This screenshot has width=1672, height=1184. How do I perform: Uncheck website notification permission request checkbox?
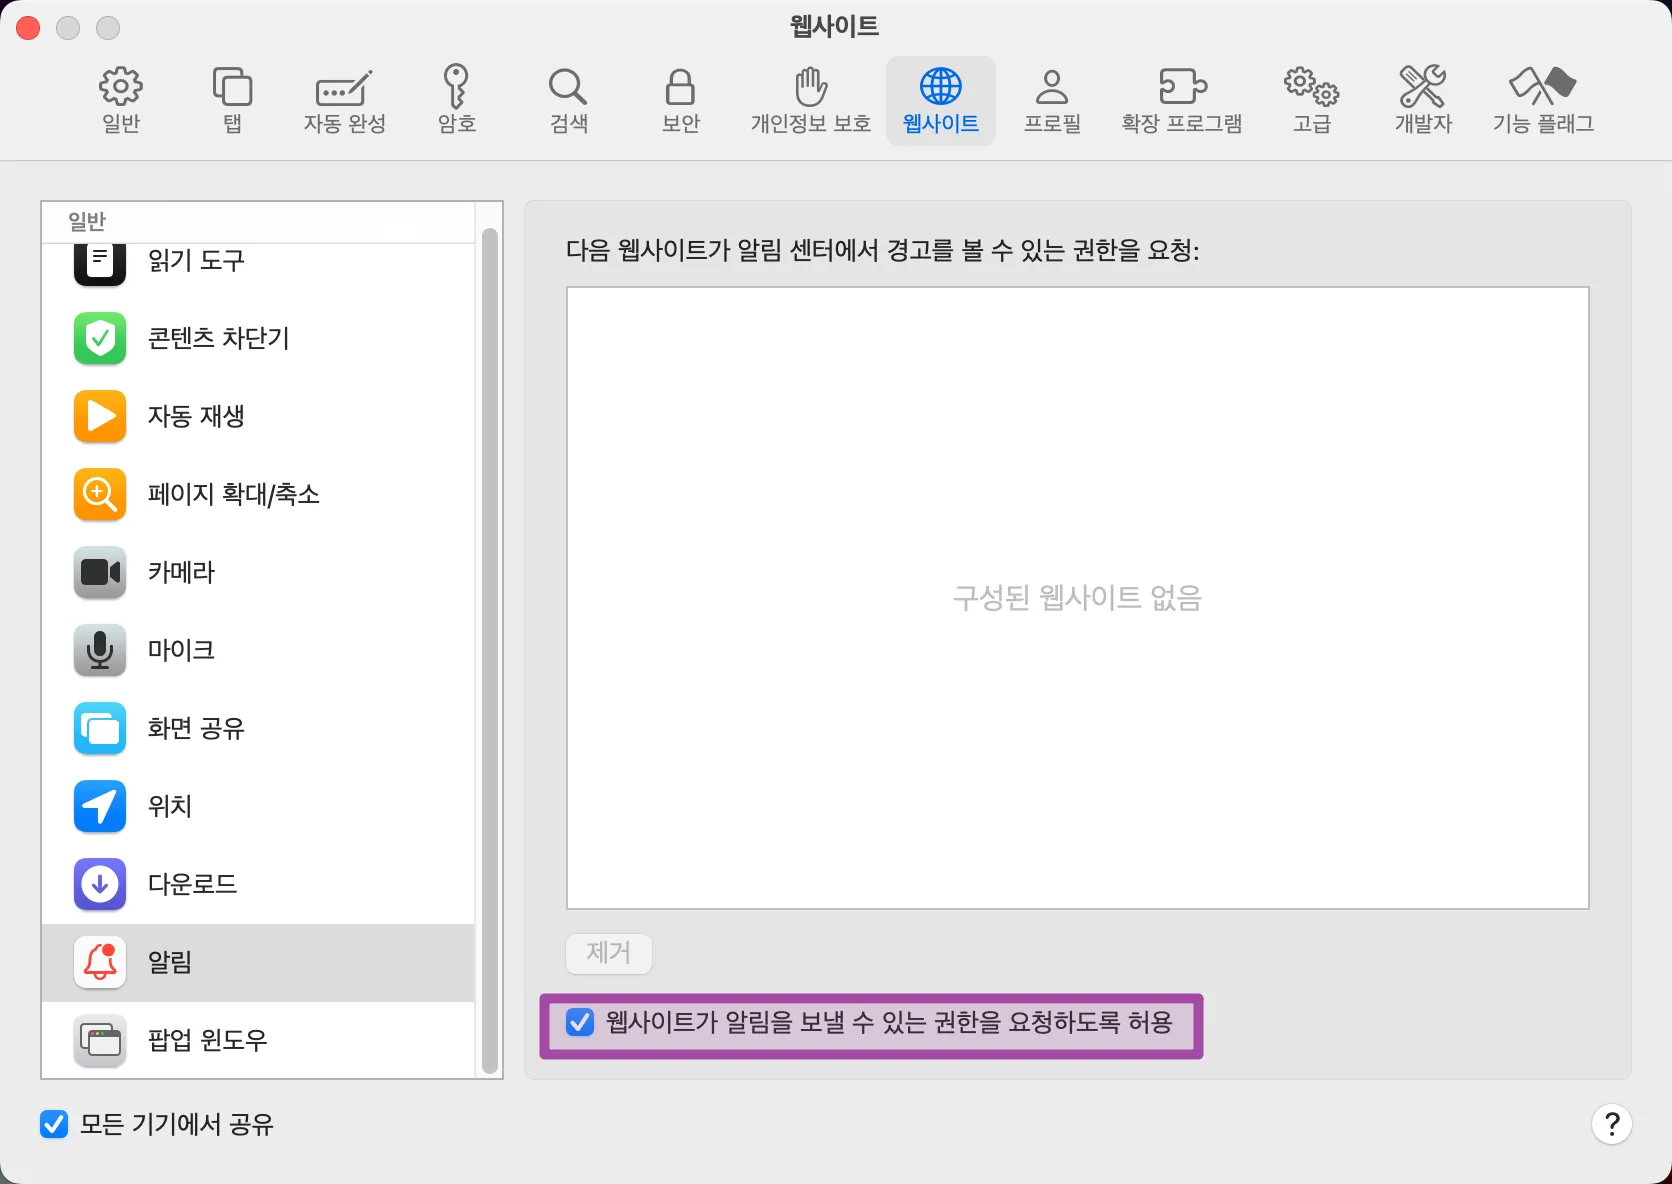(580, 1022)
